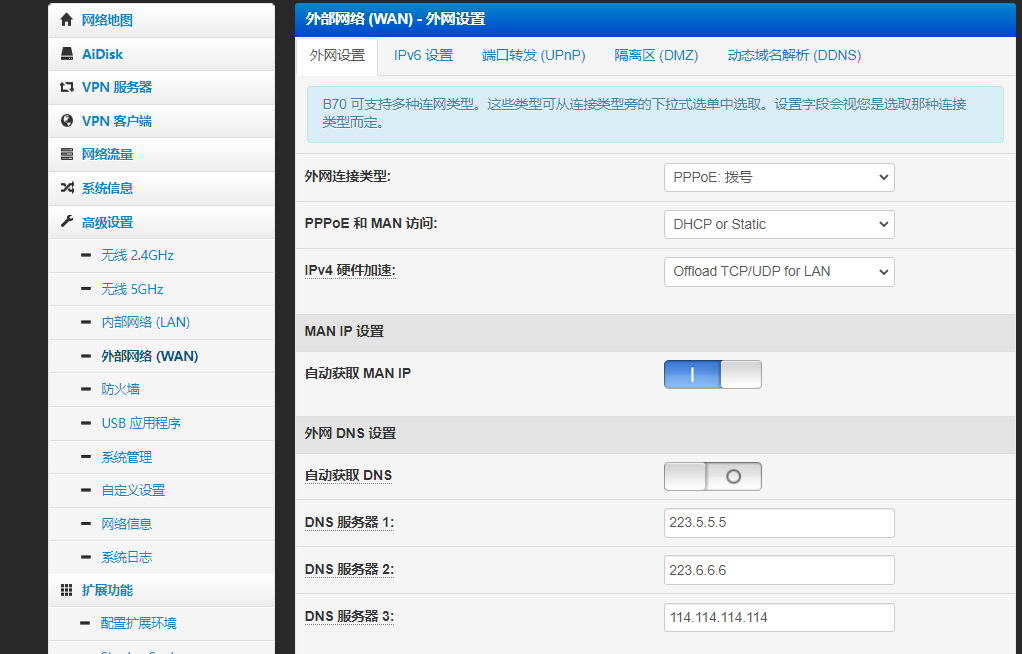The width and height of the screenshot is (1022, 654).
Task: Open the IPv4 硬件加速 dropdown
Action: [x=779, y=272]
